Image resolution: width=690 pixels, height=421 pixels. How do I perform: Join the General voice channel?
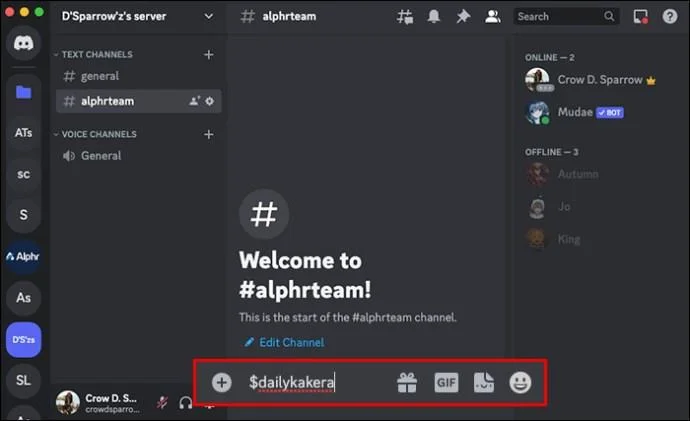[x=100, y=156]
